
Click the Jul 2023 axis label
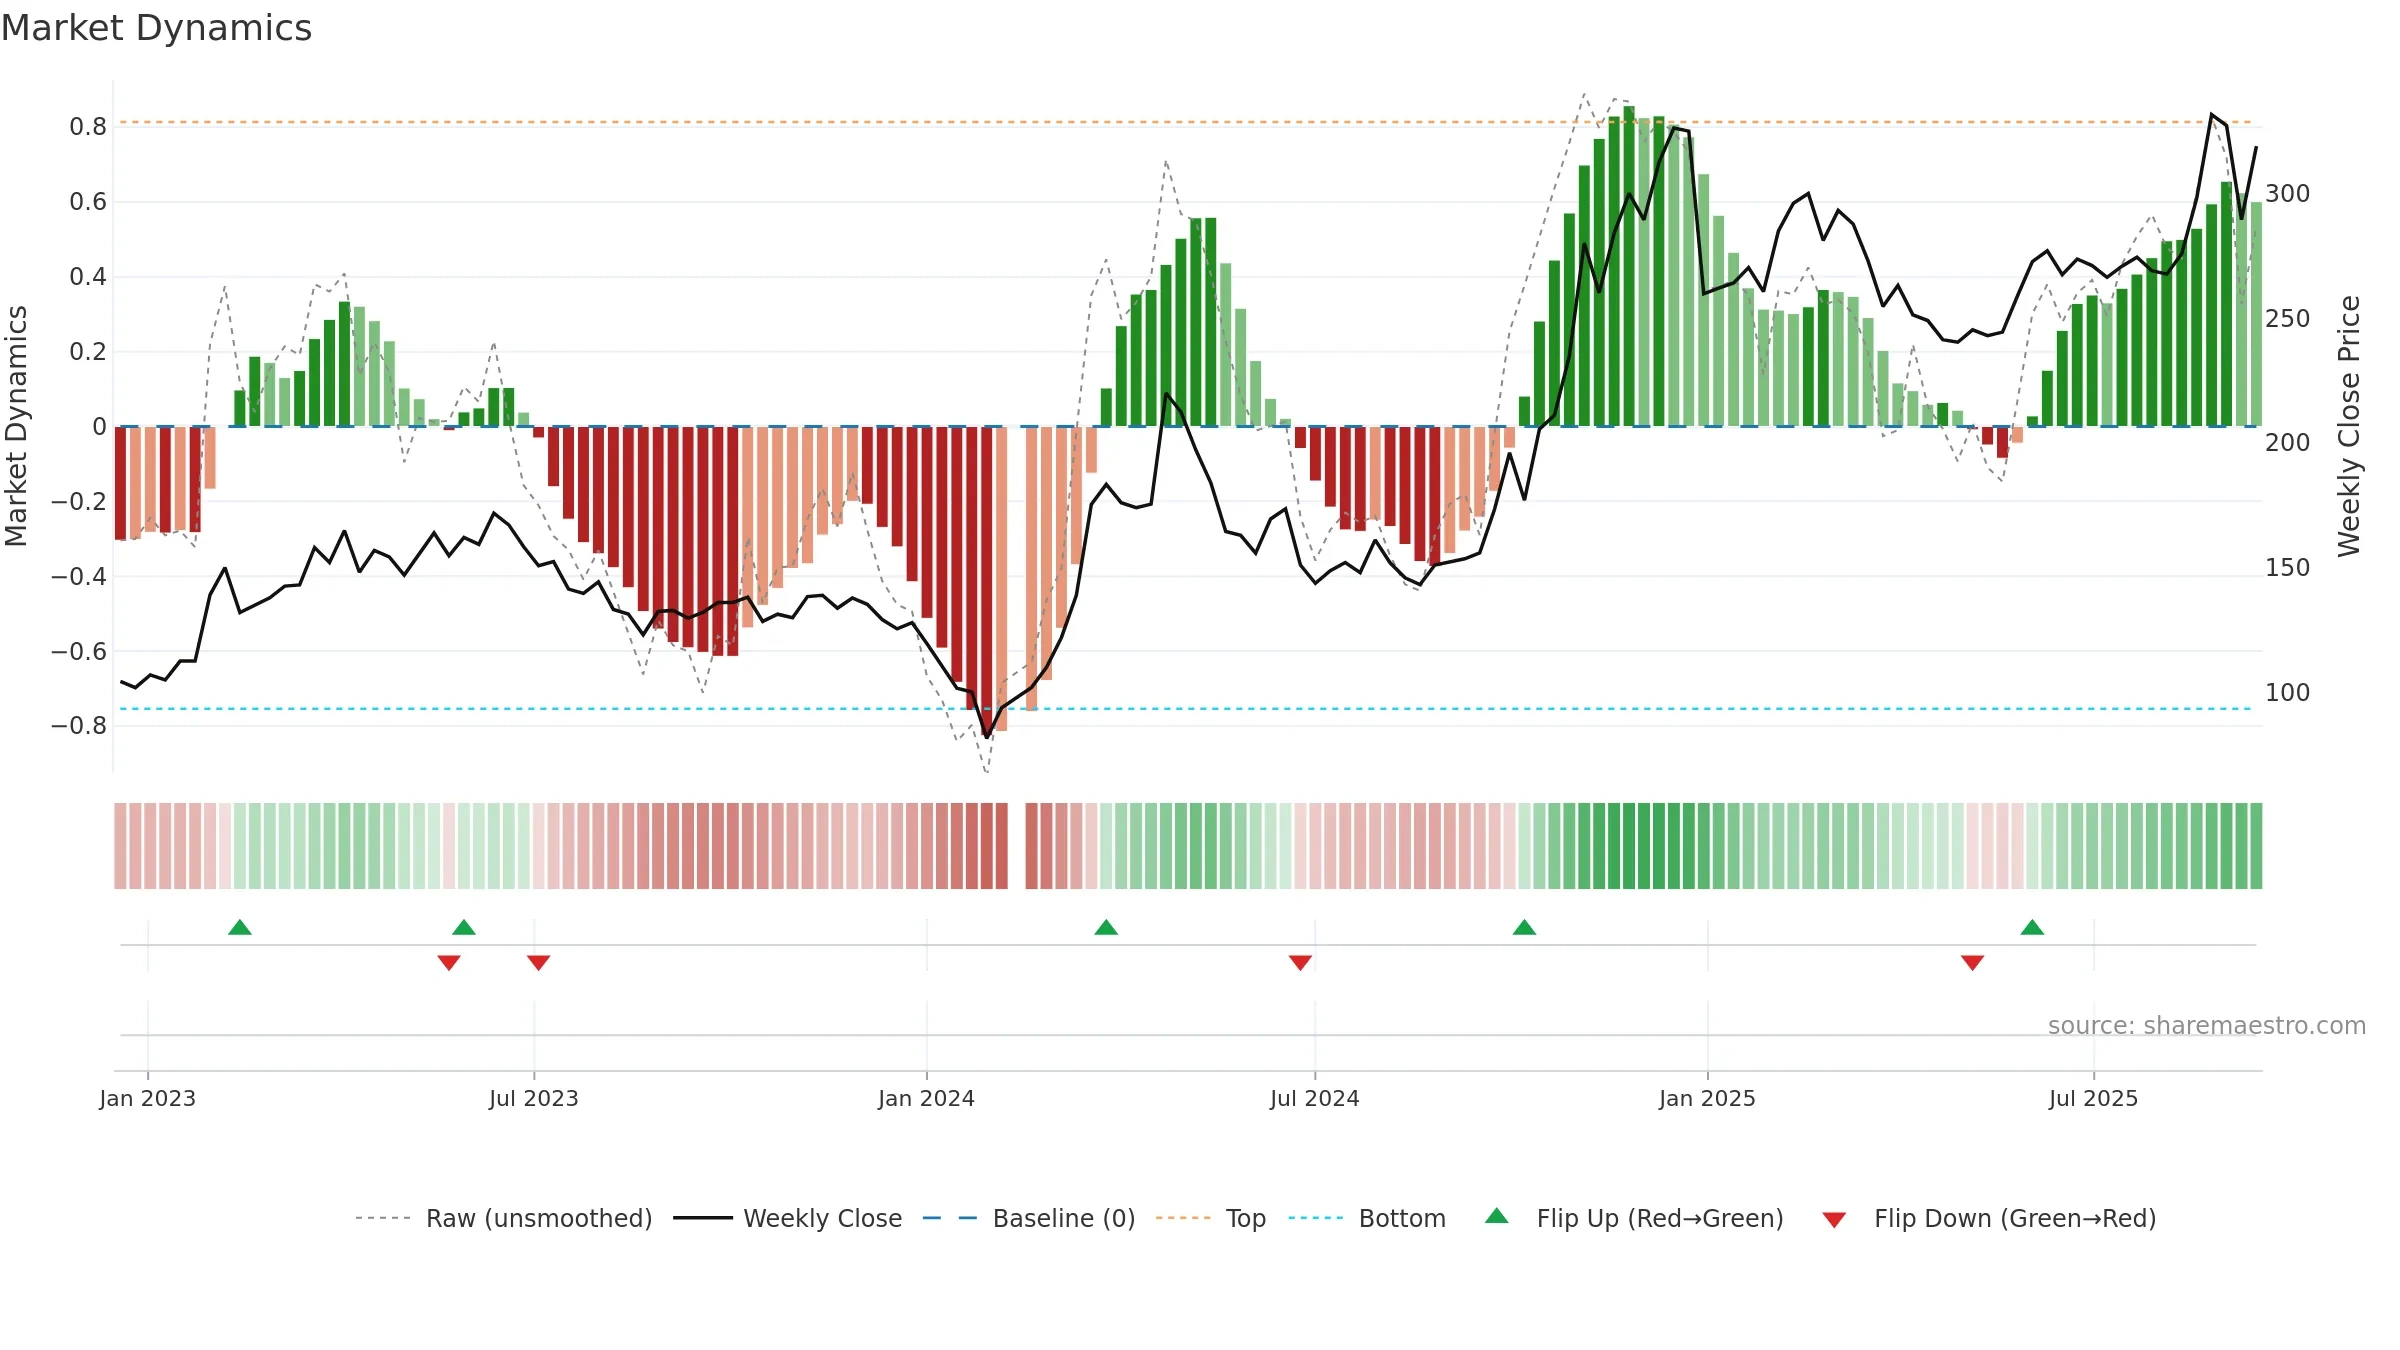pyautogui.click(x=534, y=1098)
